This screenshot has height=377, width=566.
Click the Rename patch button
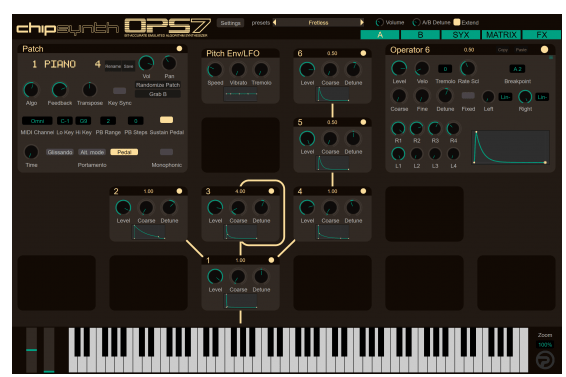click(113, 66)
